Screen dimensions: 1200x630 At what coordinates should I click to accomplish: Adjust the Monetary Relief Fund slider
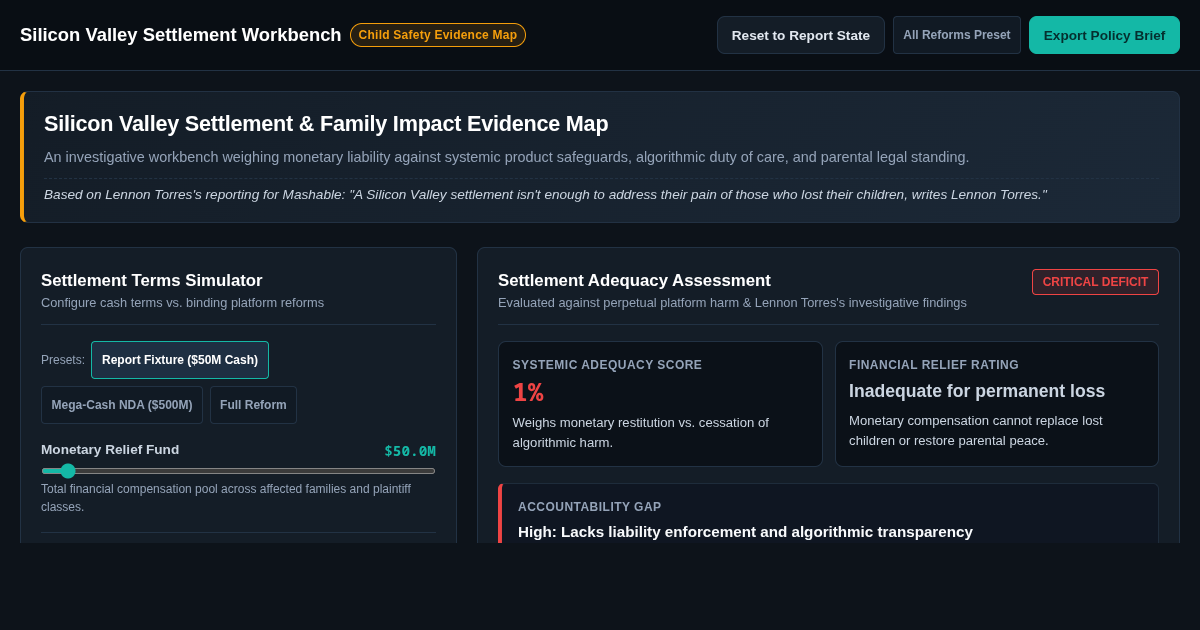click(238, 471)
